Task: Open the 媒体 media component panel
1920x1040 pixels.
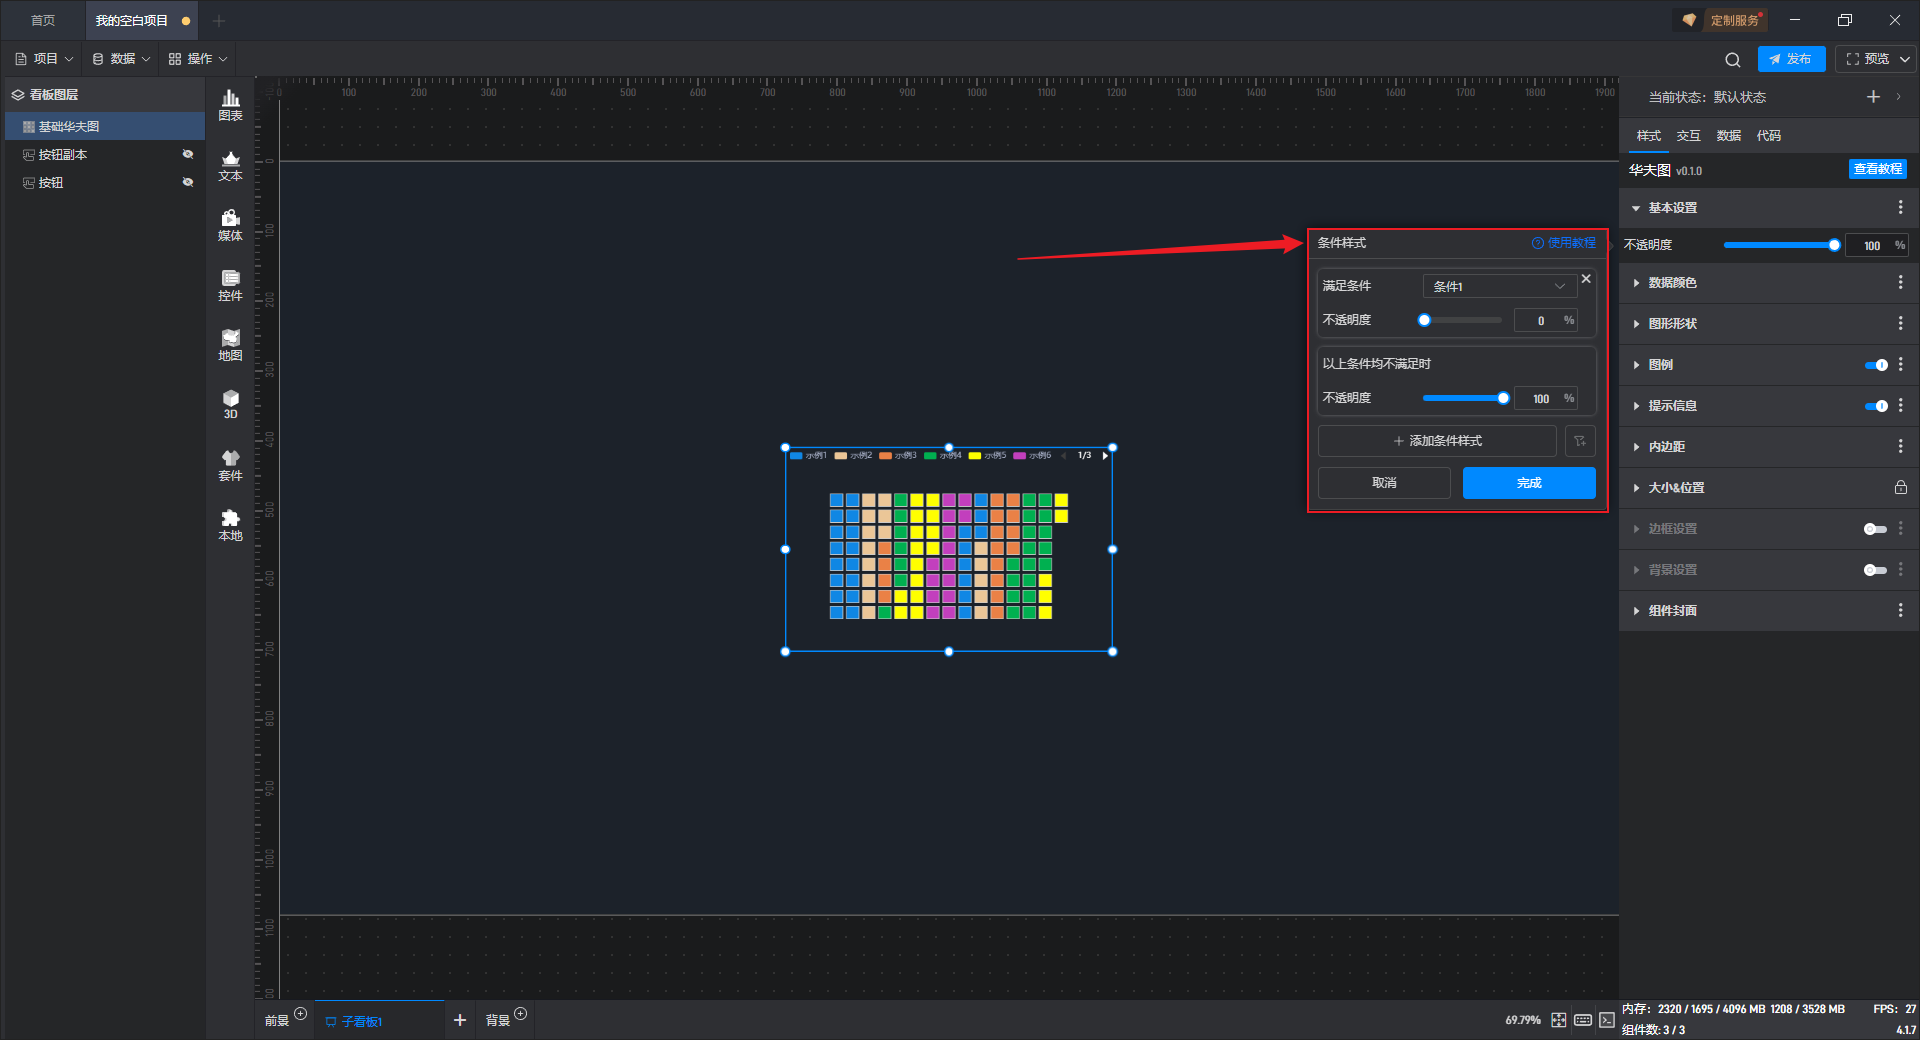Action: click(230, 225)
